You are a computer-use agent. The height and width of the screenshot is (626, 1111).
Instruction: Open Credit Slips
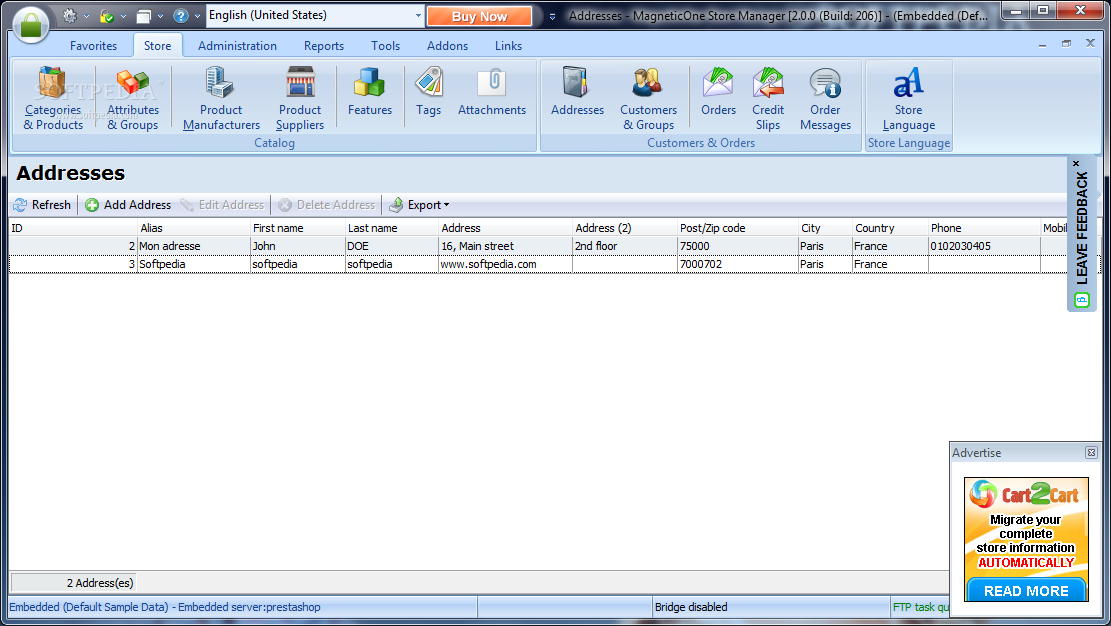[768, 99]
